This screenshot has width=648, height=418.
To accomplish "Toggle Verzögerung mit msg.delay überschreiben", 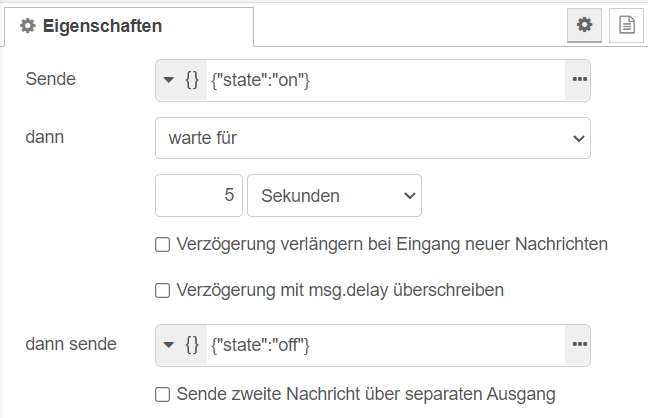I will click(162, 291).
